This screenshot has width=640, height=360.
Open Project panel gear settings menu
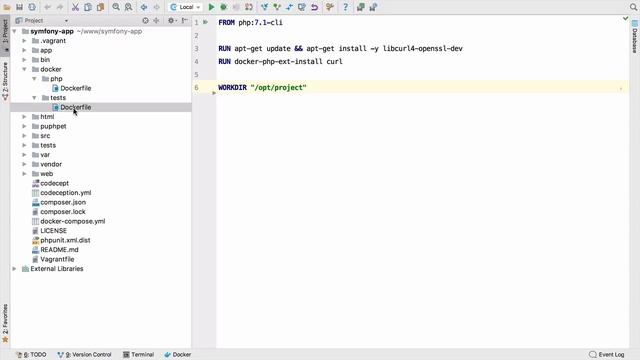click(172, 20)
